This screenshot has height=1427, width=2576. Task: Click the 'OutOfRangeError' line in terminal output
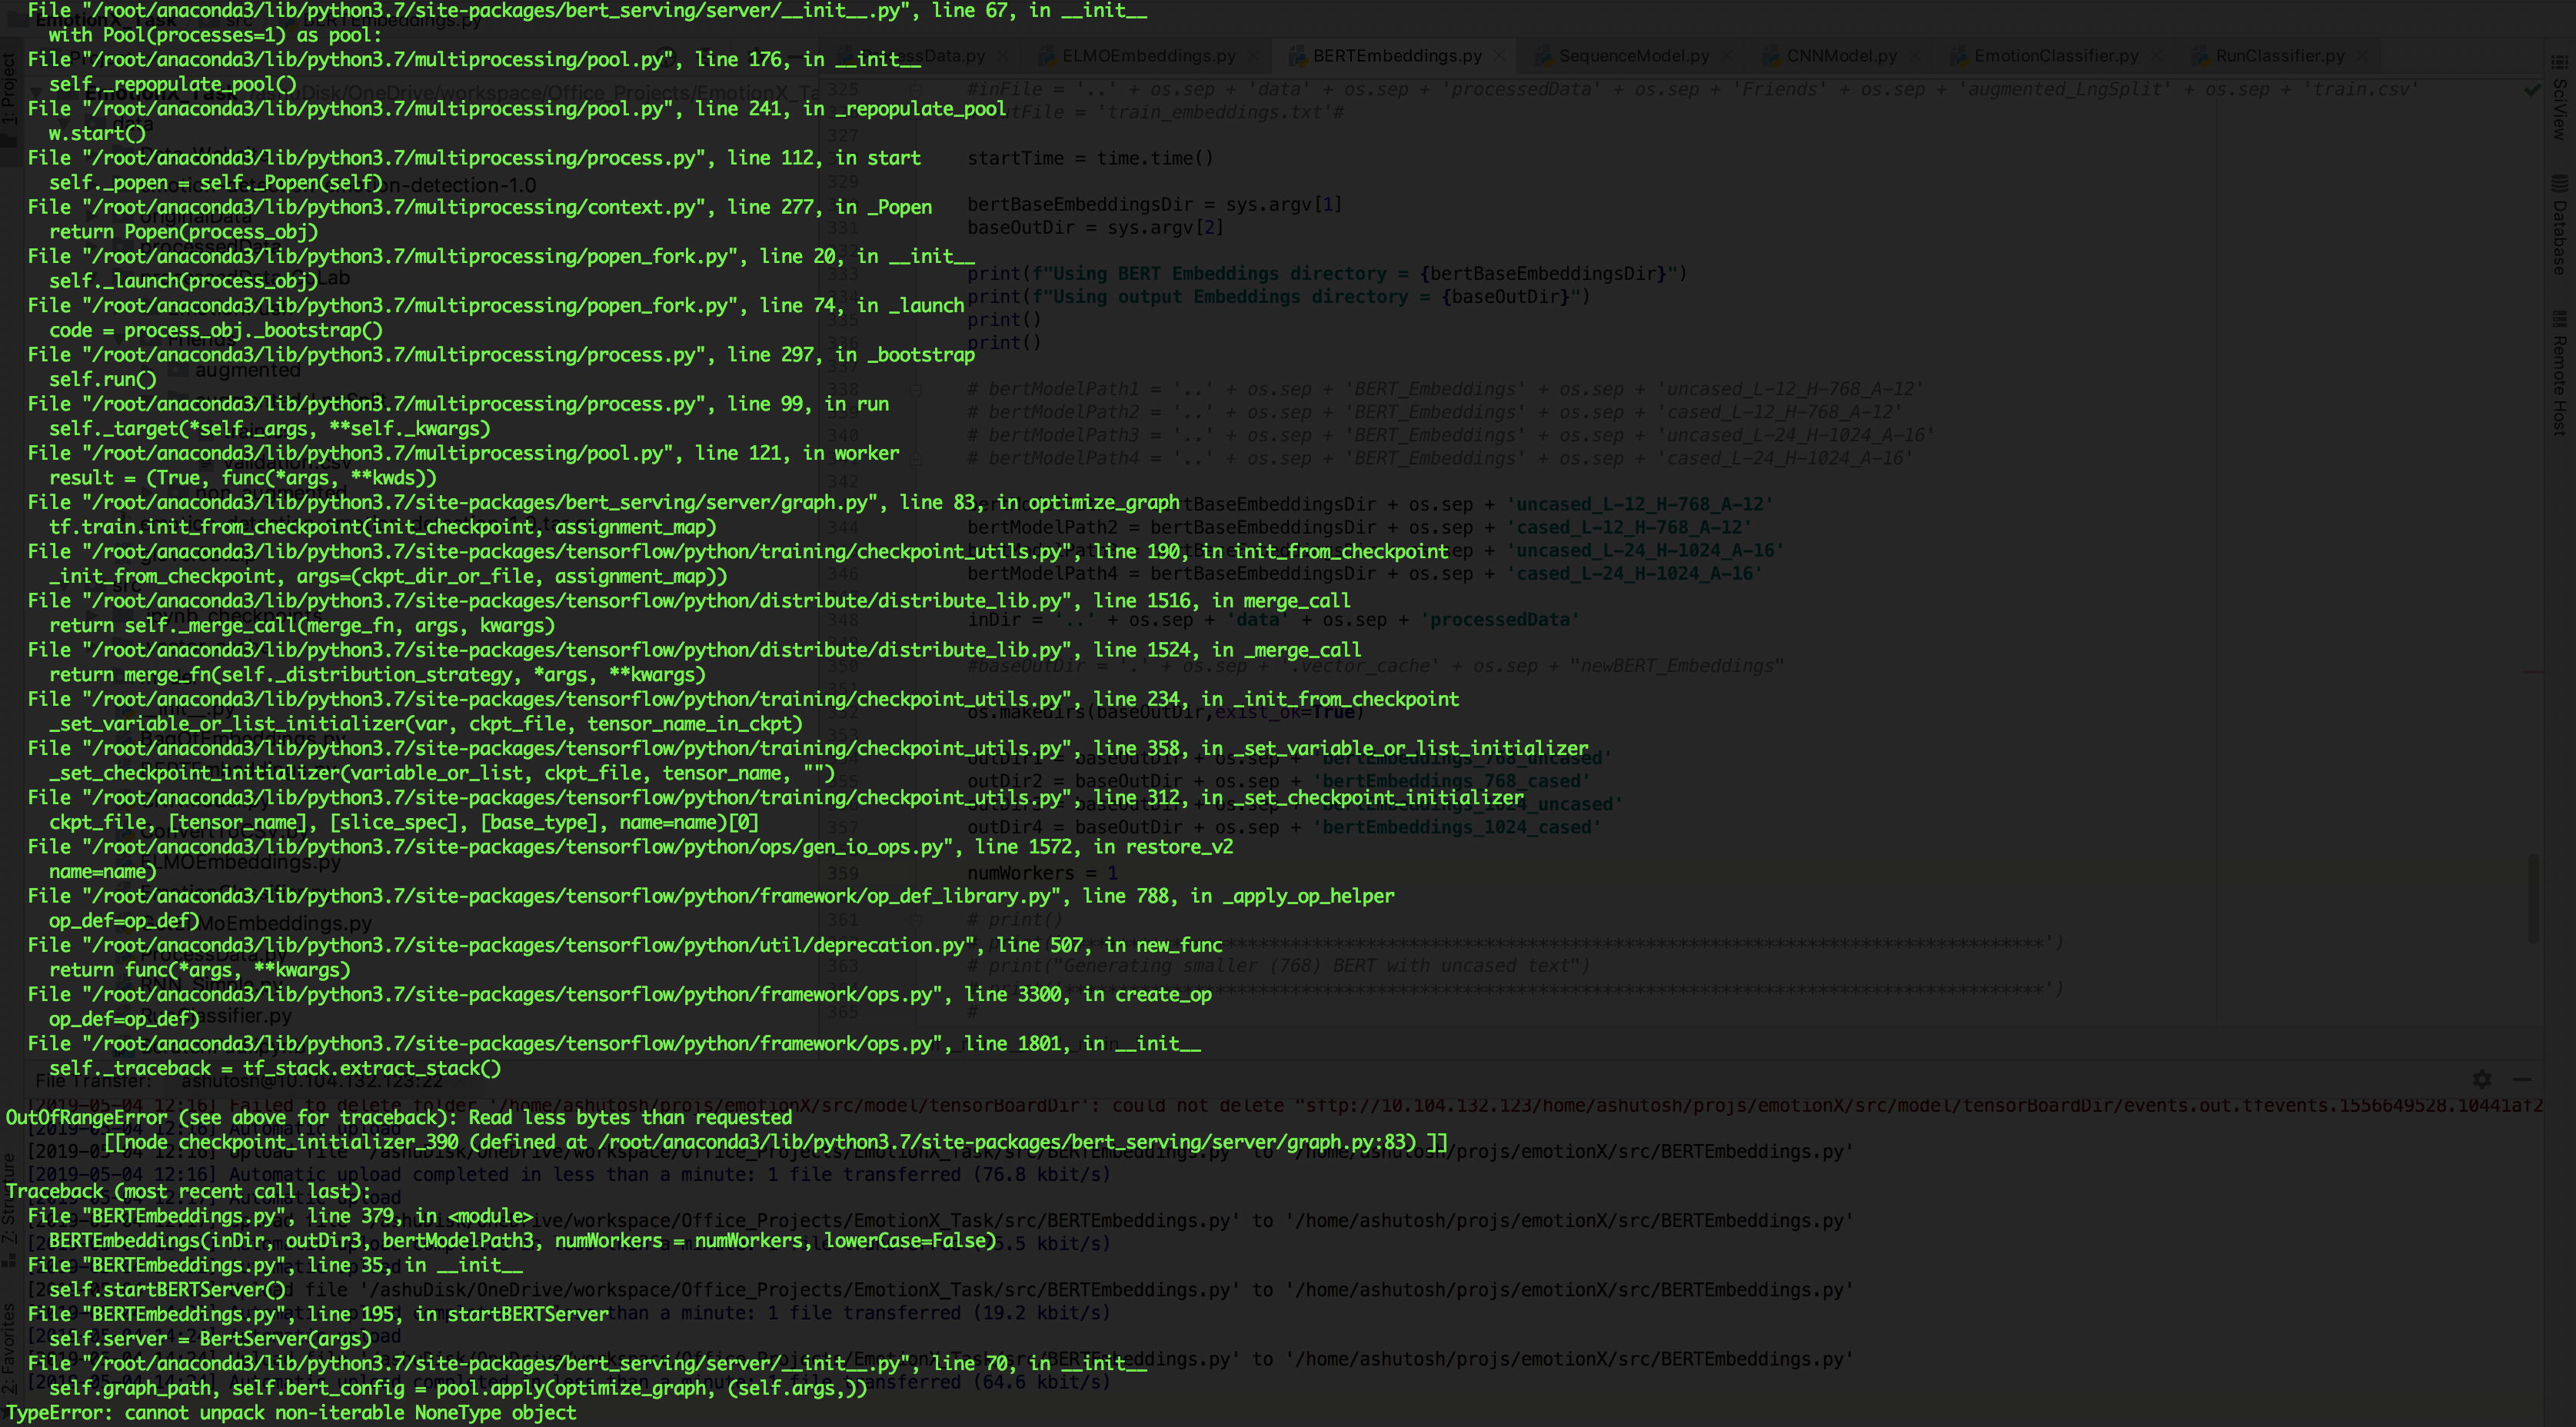click(399, 1117)
